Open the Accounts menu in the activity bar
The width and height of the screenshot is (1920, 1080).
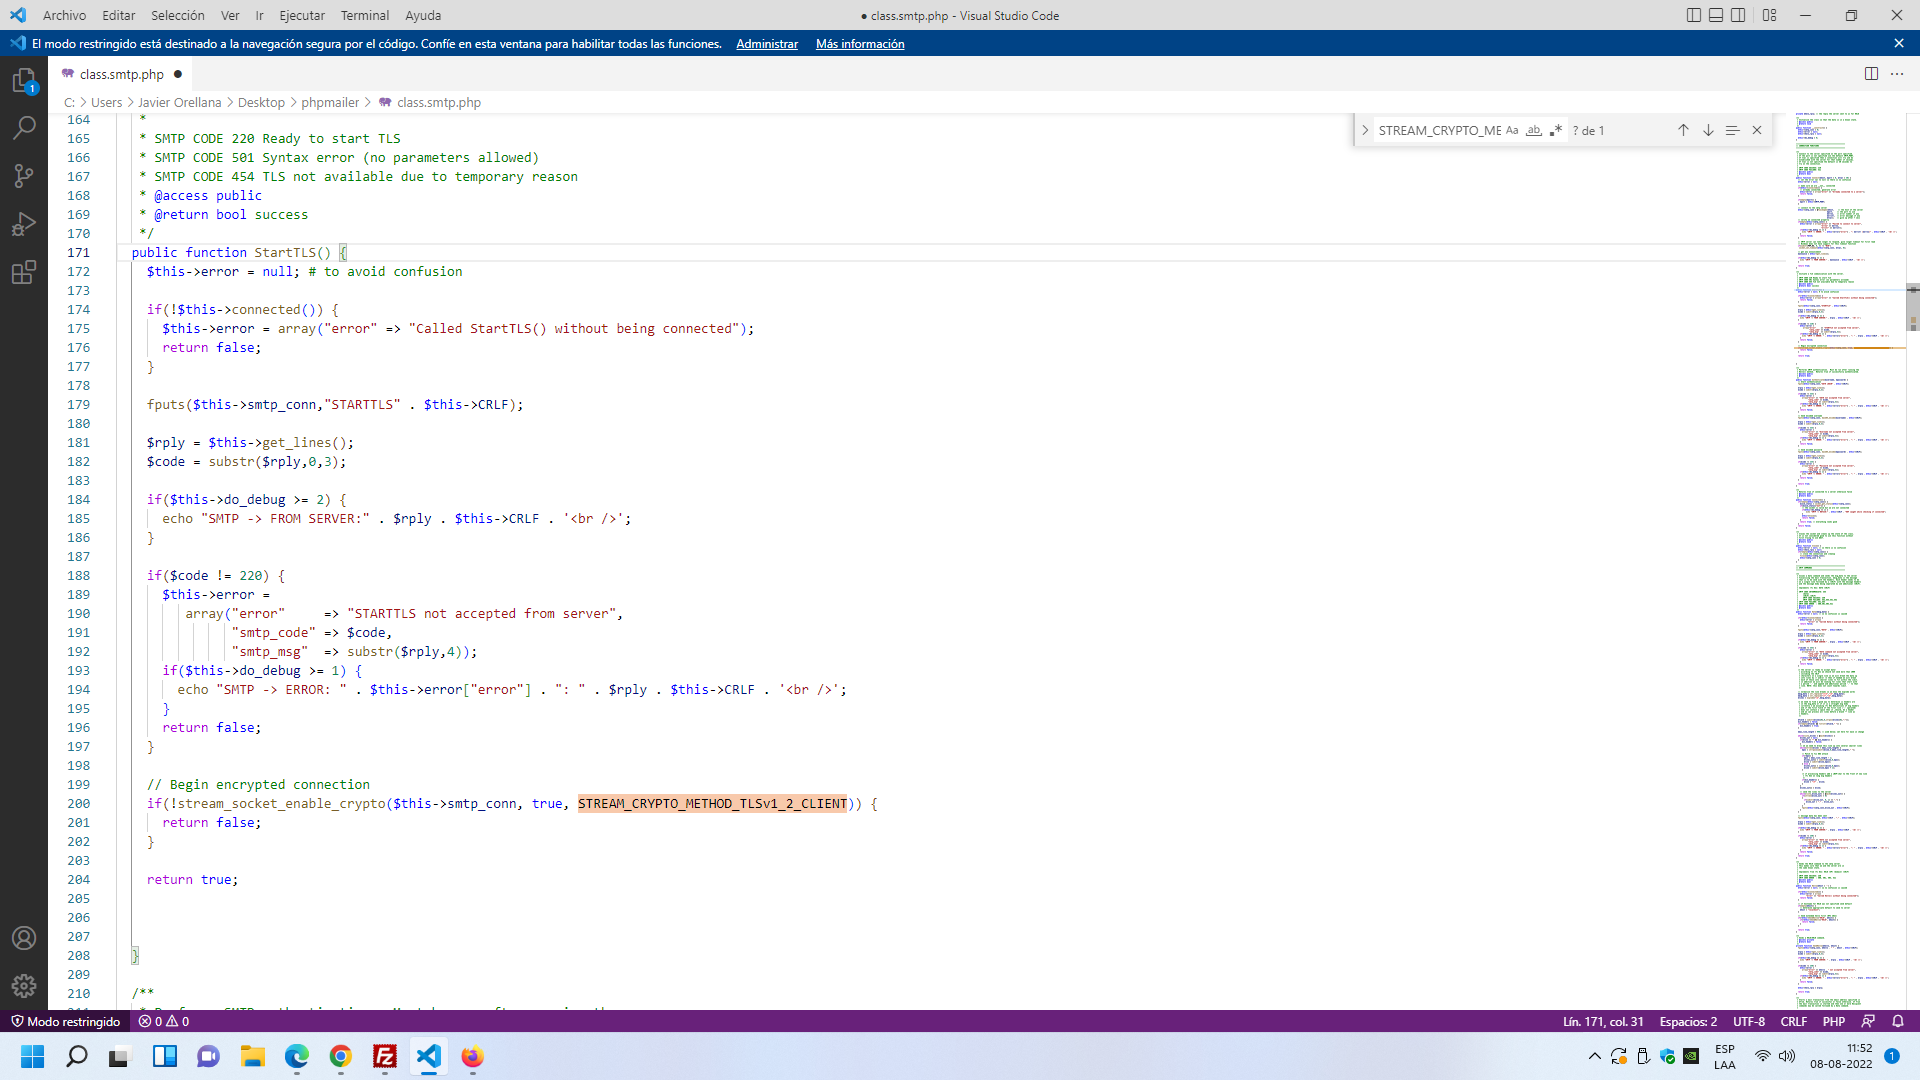(x=24, y=938)
